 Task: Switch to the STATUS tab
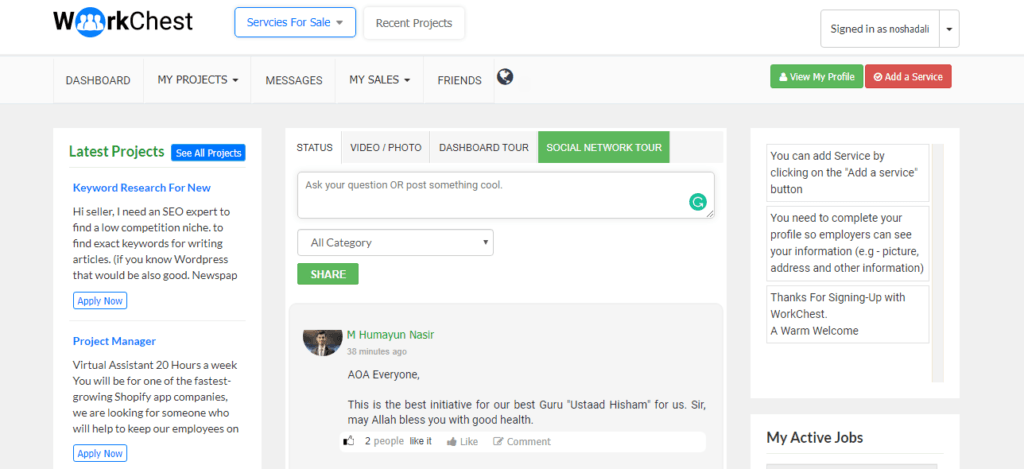click(x=314, y=148)
